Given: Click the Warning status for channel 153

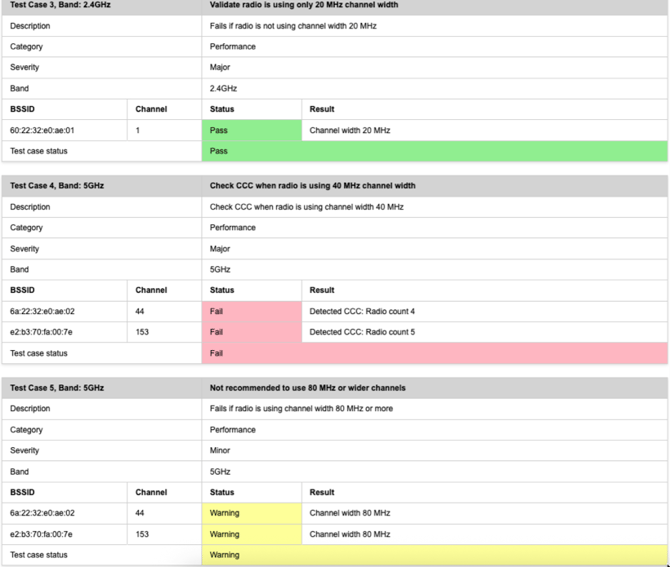Looking at the screenshot, I should pos(251,534).
